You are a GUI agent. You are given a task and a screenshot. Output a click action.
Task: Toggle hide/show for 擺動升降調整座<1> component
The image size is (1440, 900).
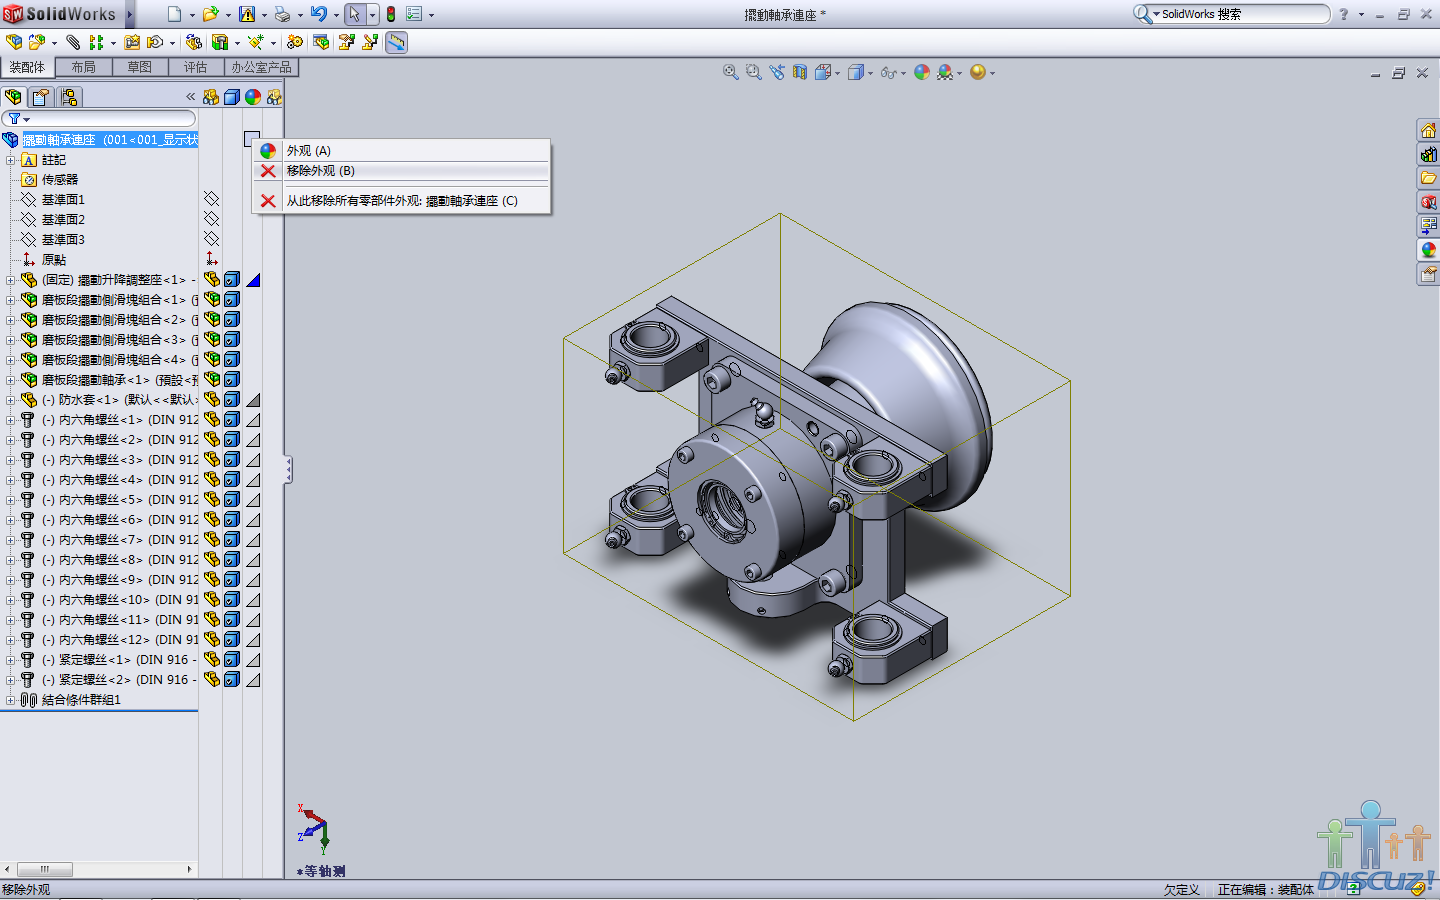211,279
